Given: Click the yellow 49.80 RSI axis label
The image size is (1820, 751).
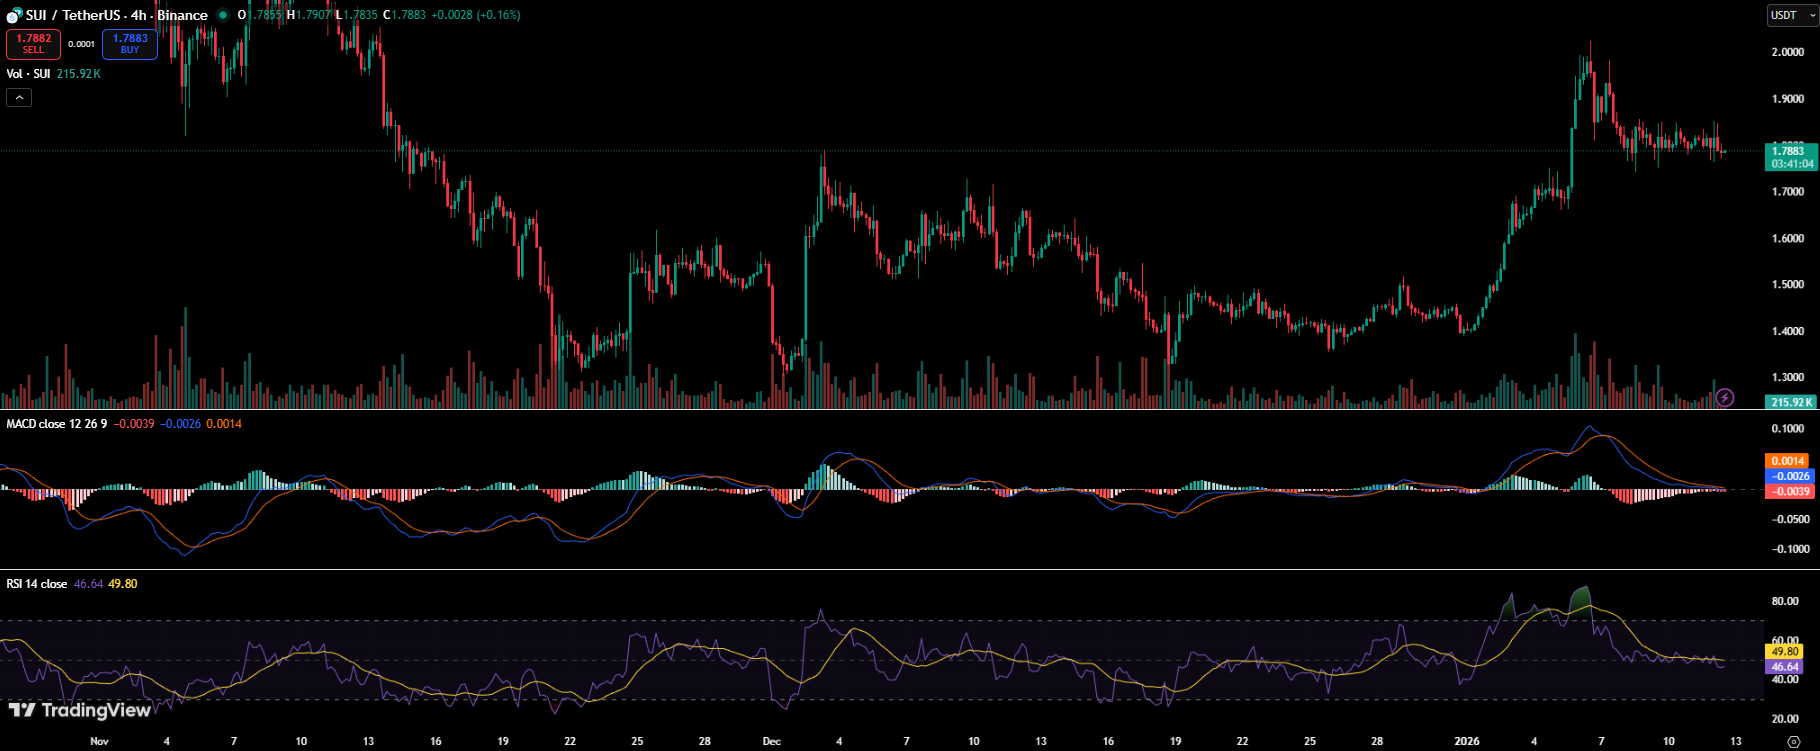Looking at the screenshot, I should [x=1785, y=651].
